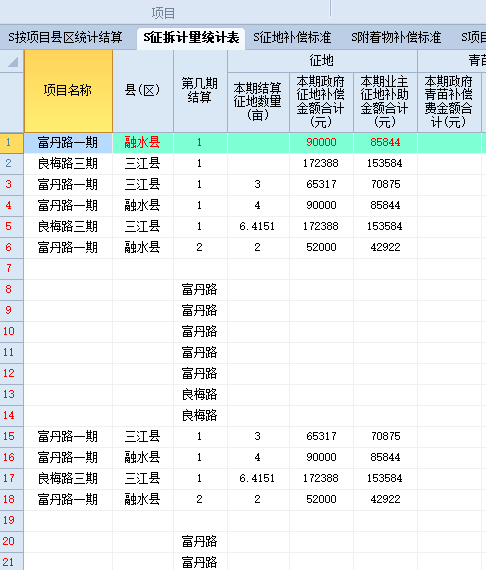
Task: Click the red 融水县 cell in row 1
Action: click(x=143, y=142)
